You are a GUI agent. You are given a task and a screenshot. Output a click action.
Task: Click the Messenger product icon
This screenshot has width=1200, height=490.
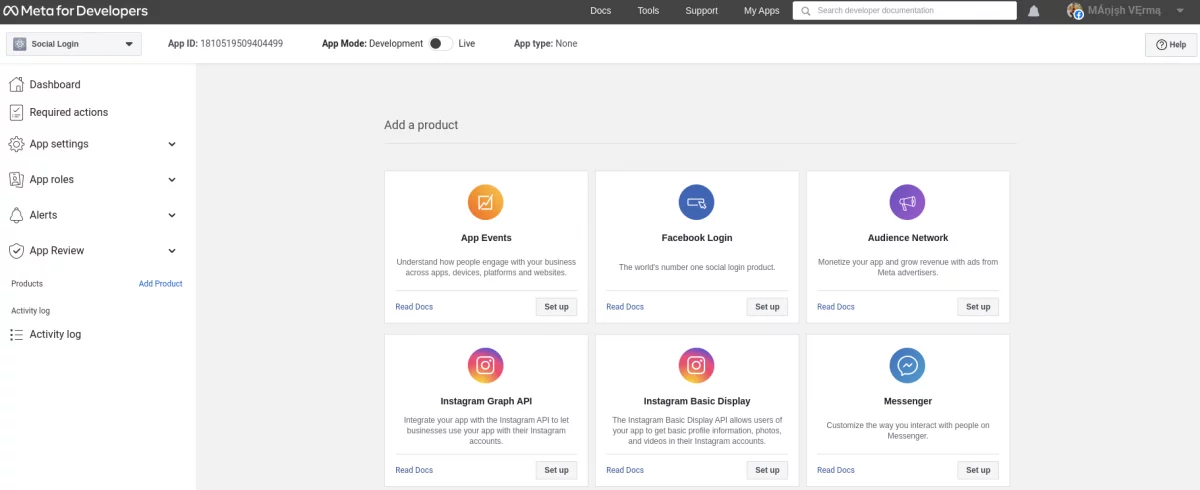908,366
